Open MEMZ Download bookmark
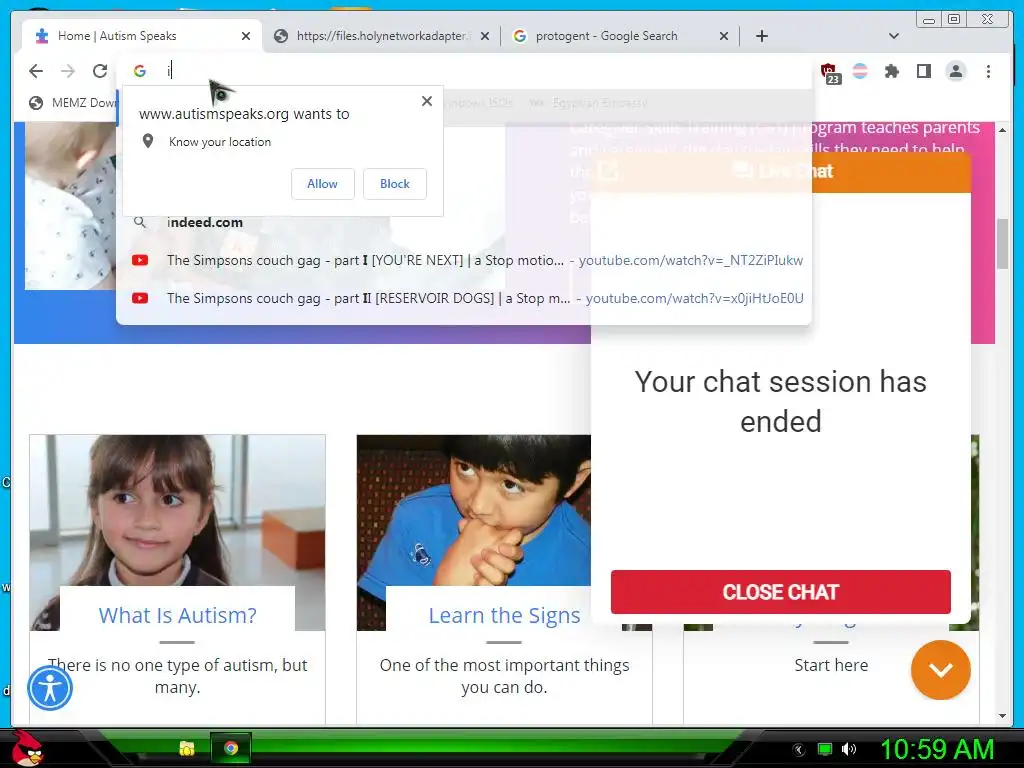 (72, 103)
